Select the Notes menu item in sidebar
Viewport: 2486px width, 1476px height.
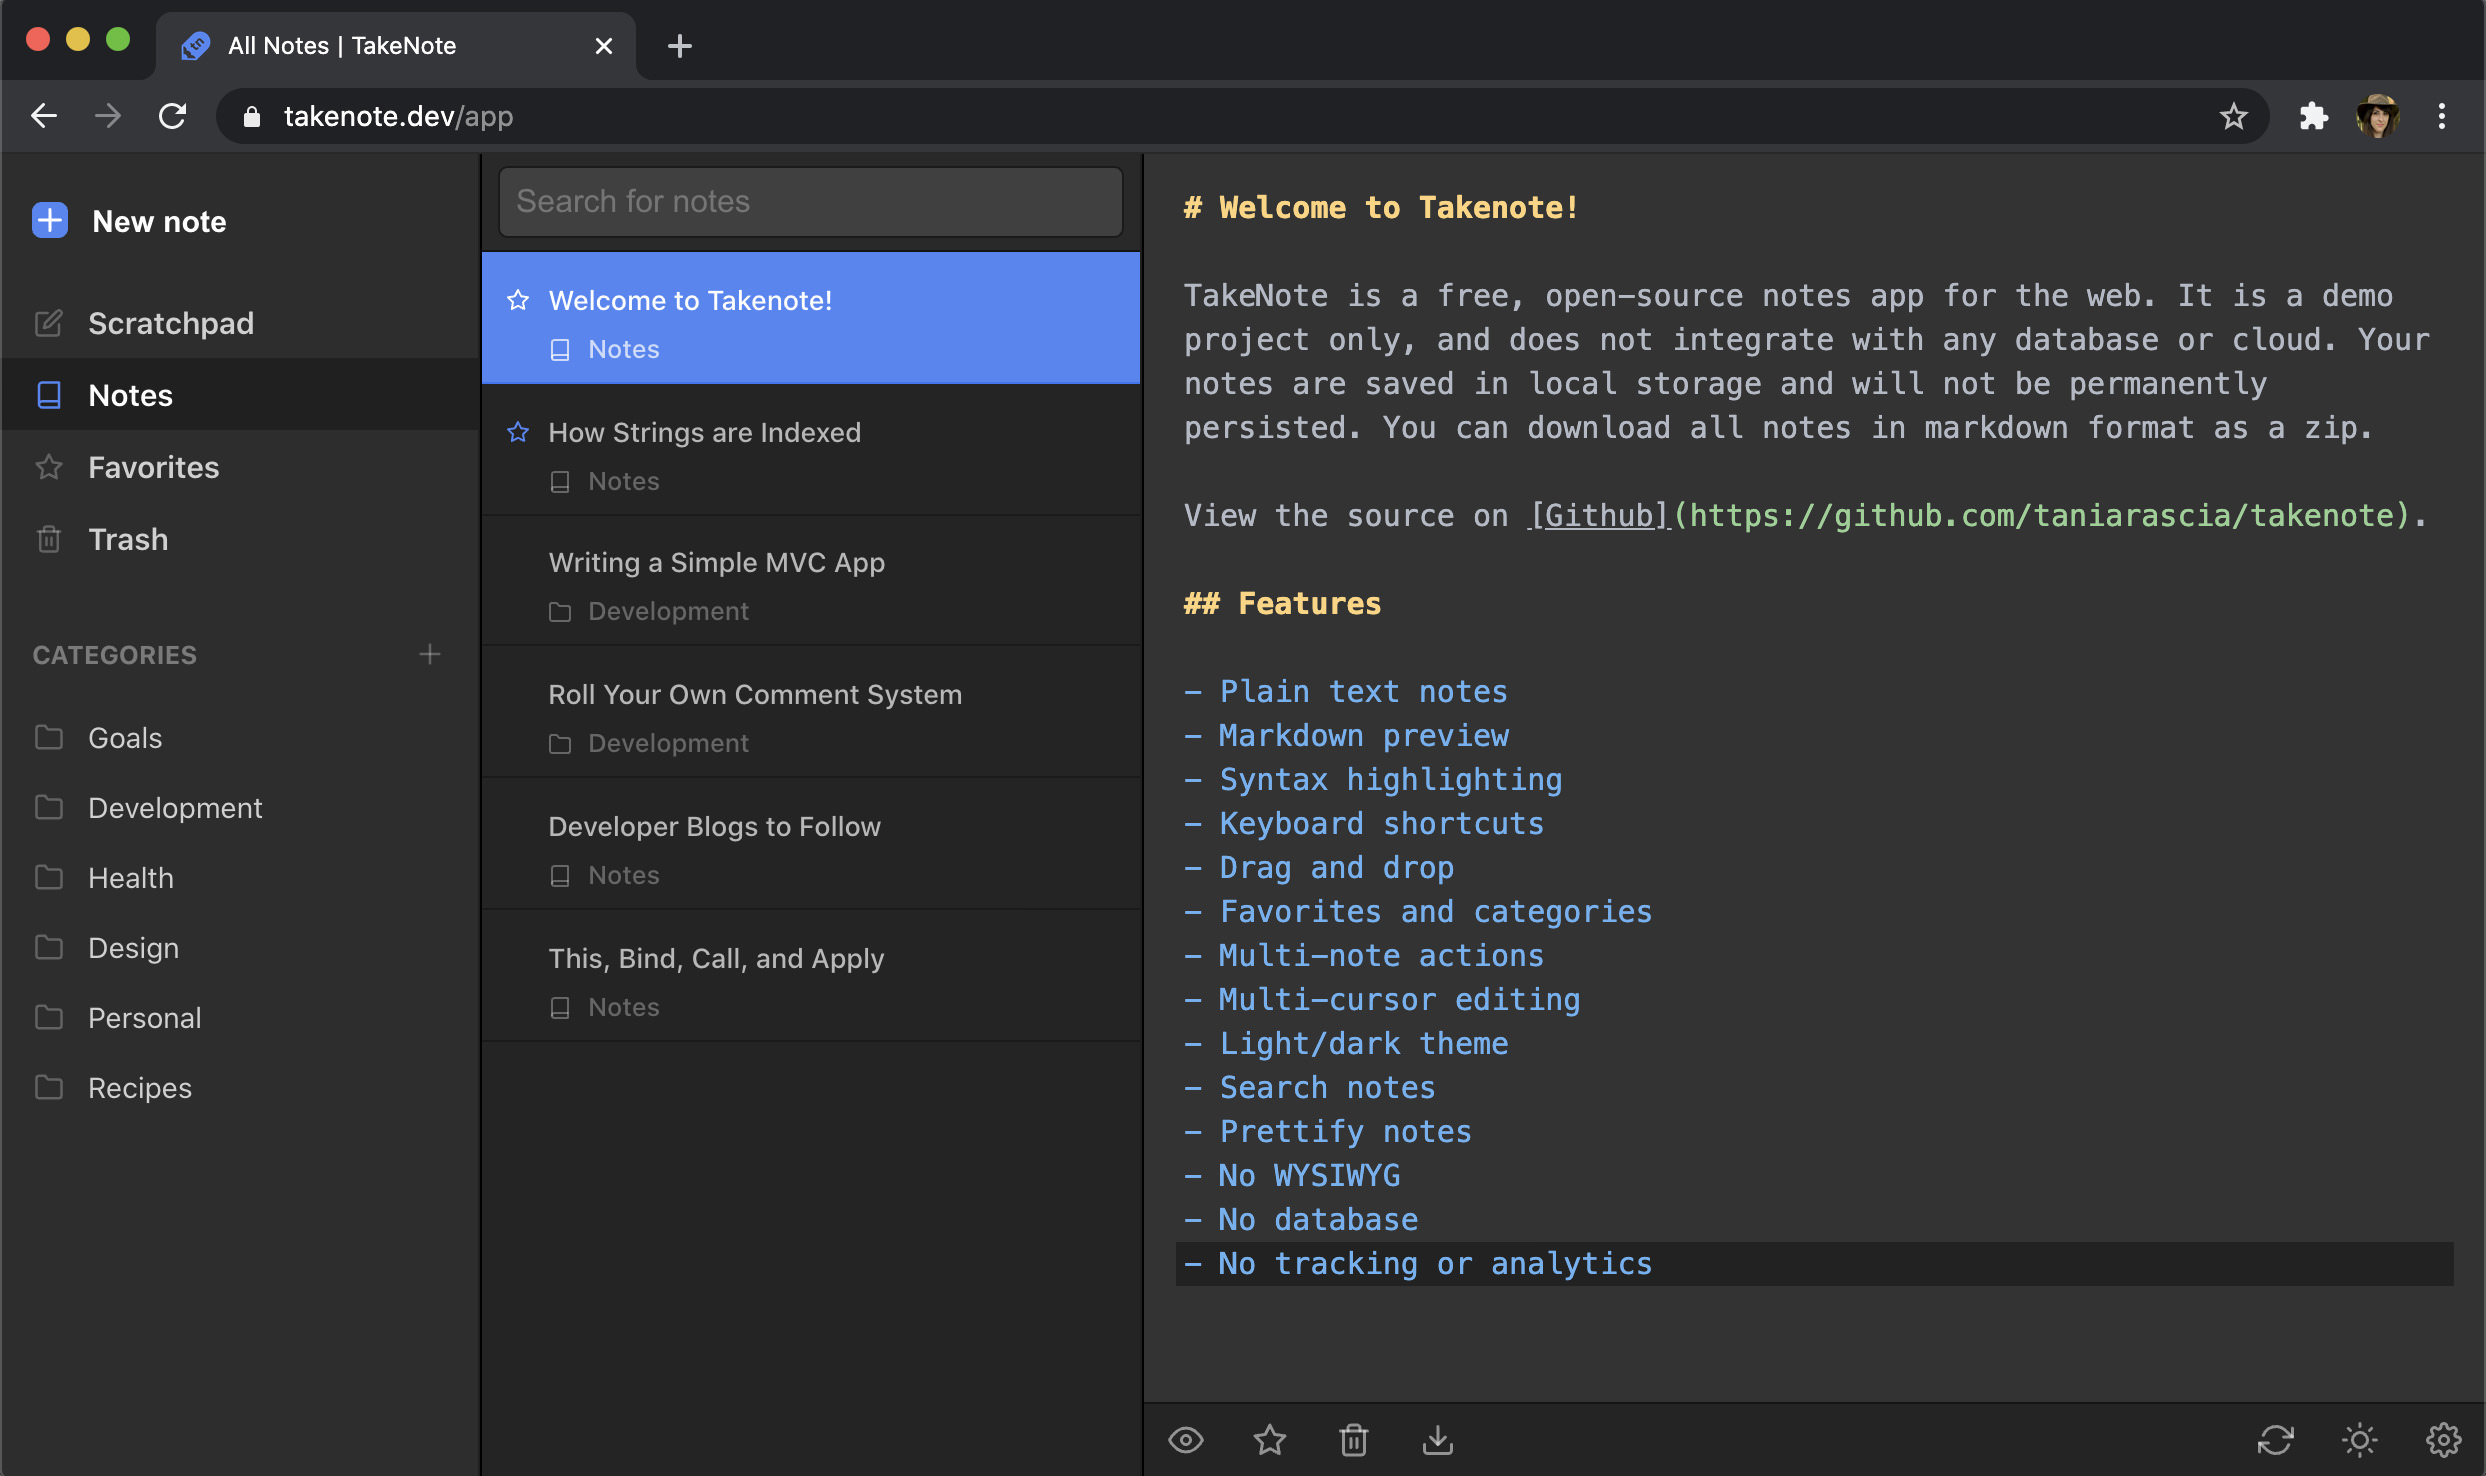coord(130,395)
